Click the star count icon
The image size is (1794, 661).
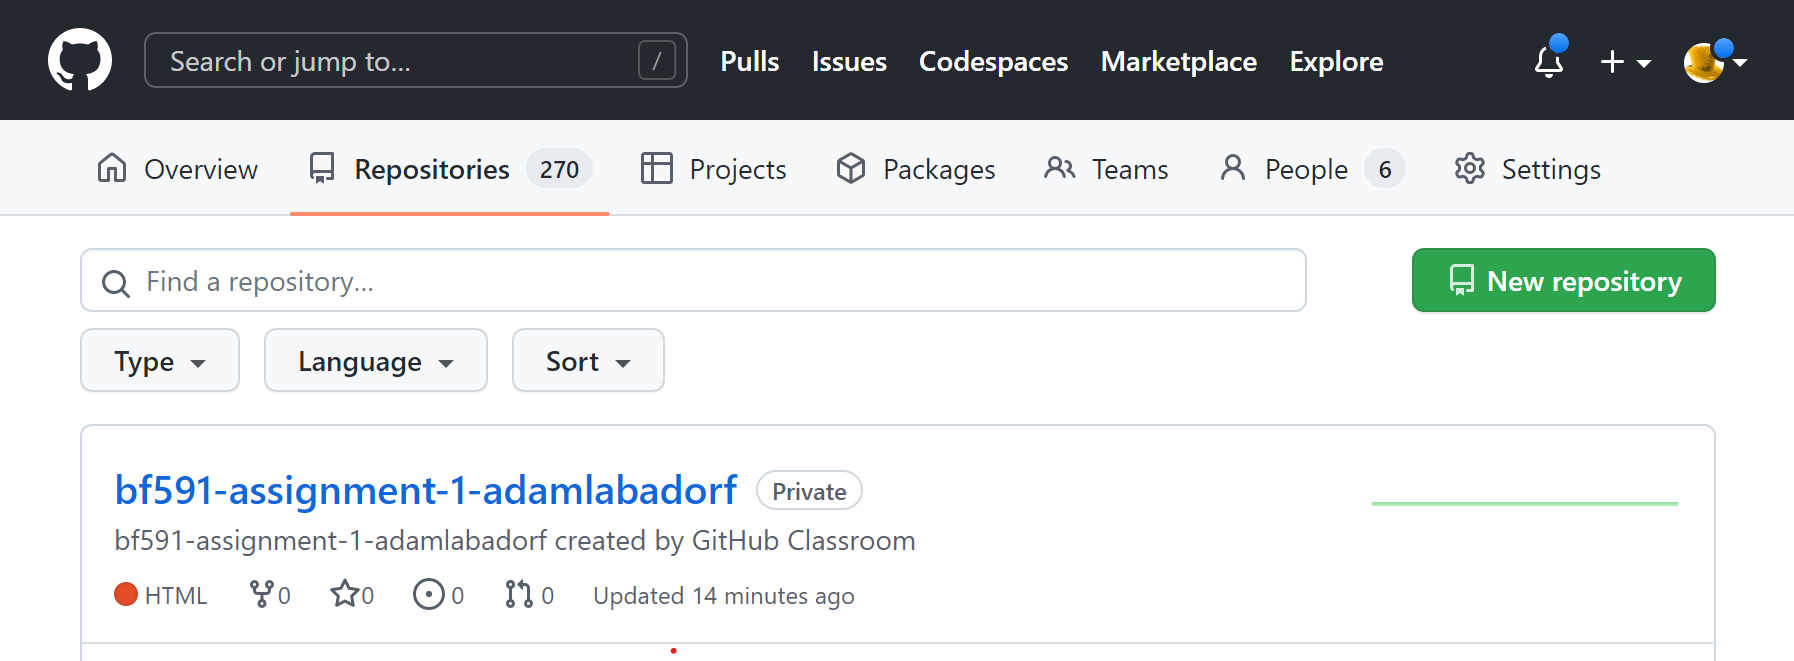[x=345, y=594]
